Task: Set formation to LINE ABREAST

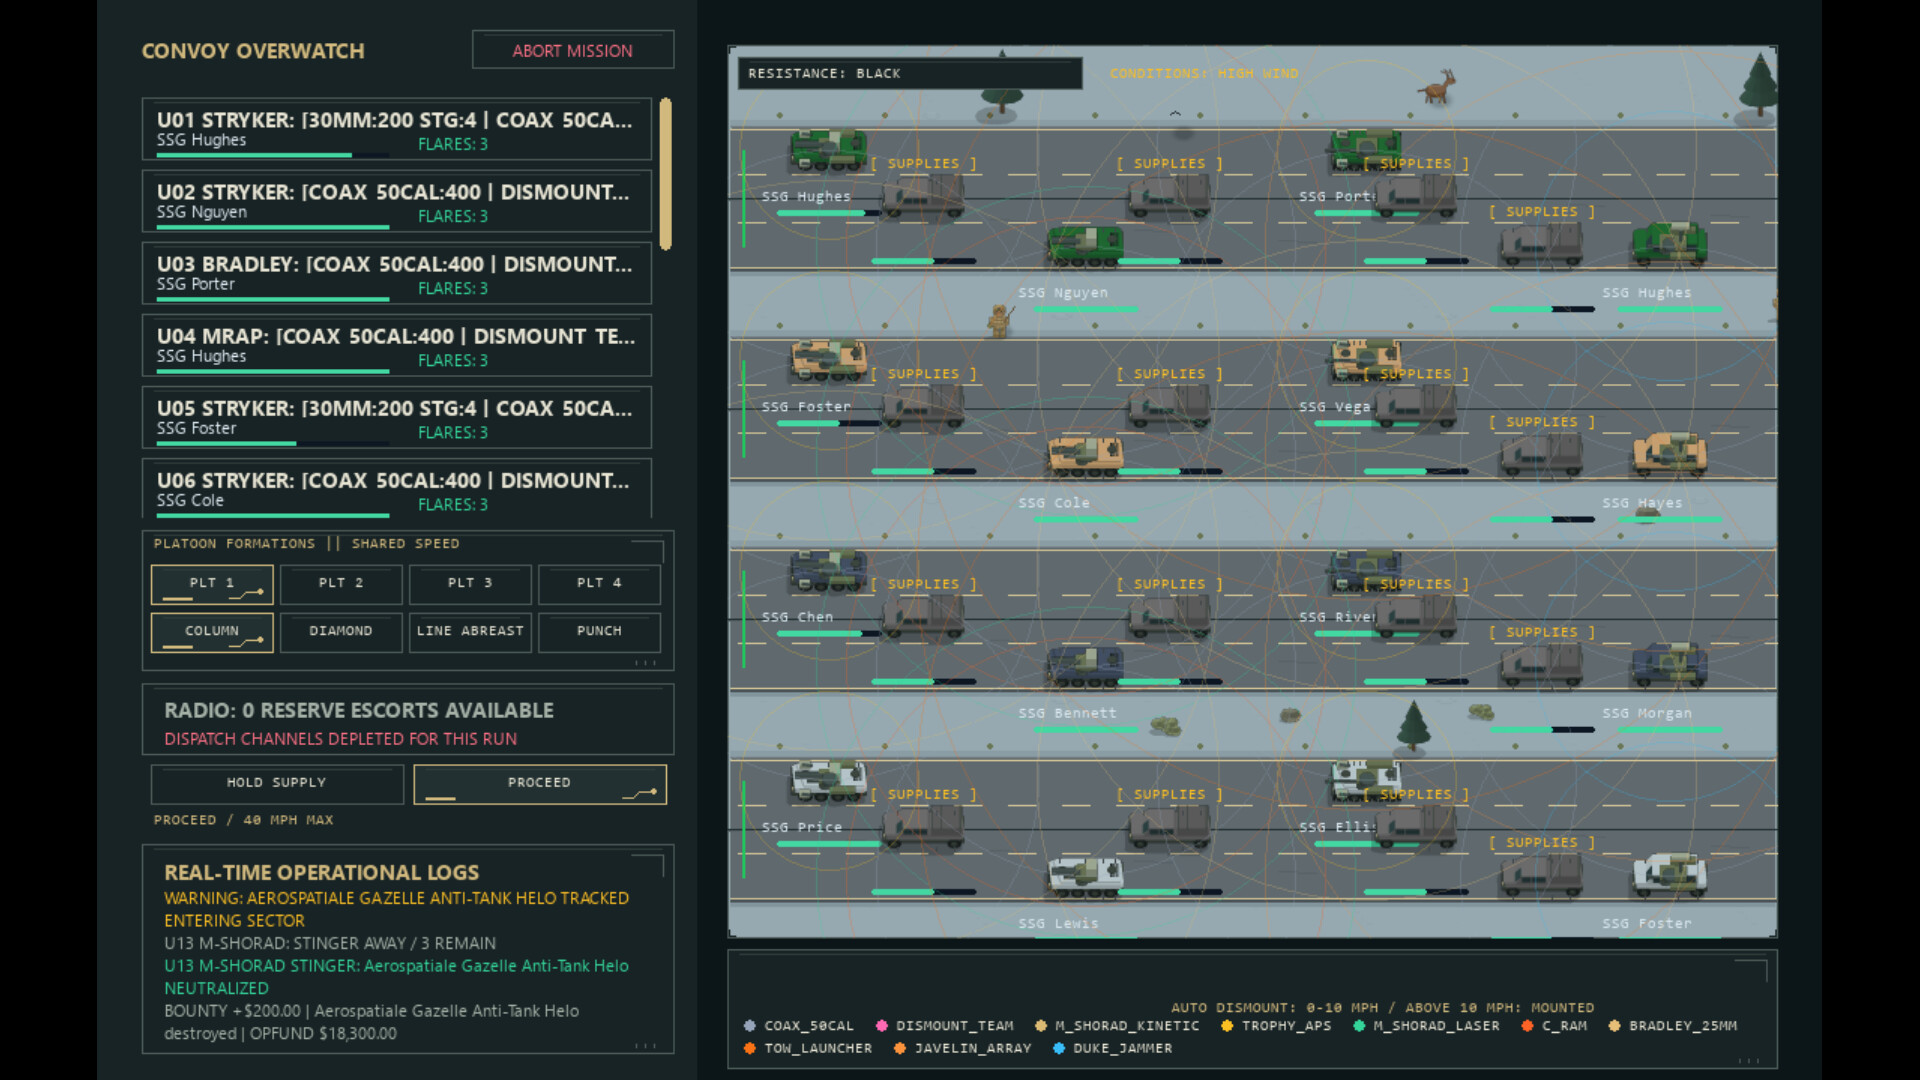Action: (x=470, y=632)
